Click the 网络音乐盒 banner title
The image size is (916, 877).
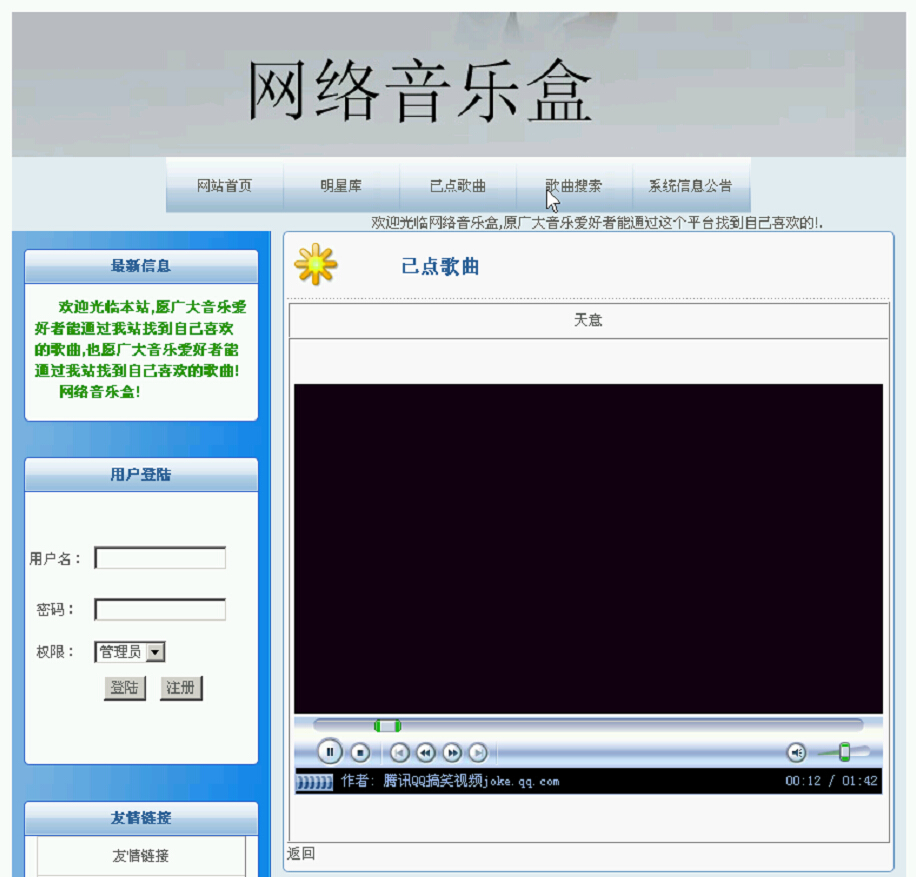[x=421, y=89]
